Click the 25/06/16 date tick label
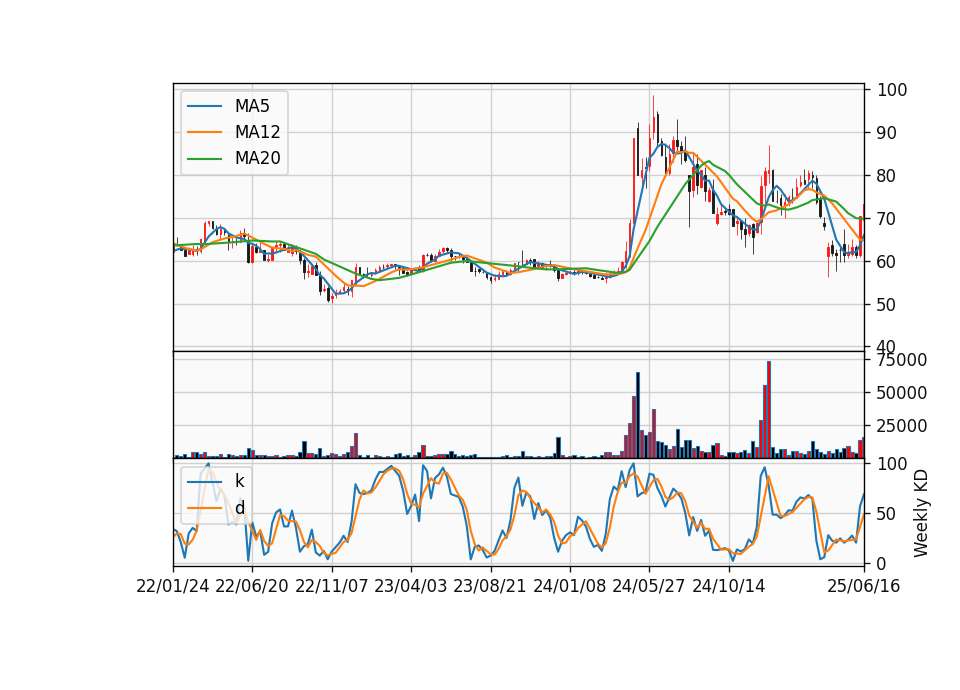This screenshot has width=960, height=690. coord(863,586)
